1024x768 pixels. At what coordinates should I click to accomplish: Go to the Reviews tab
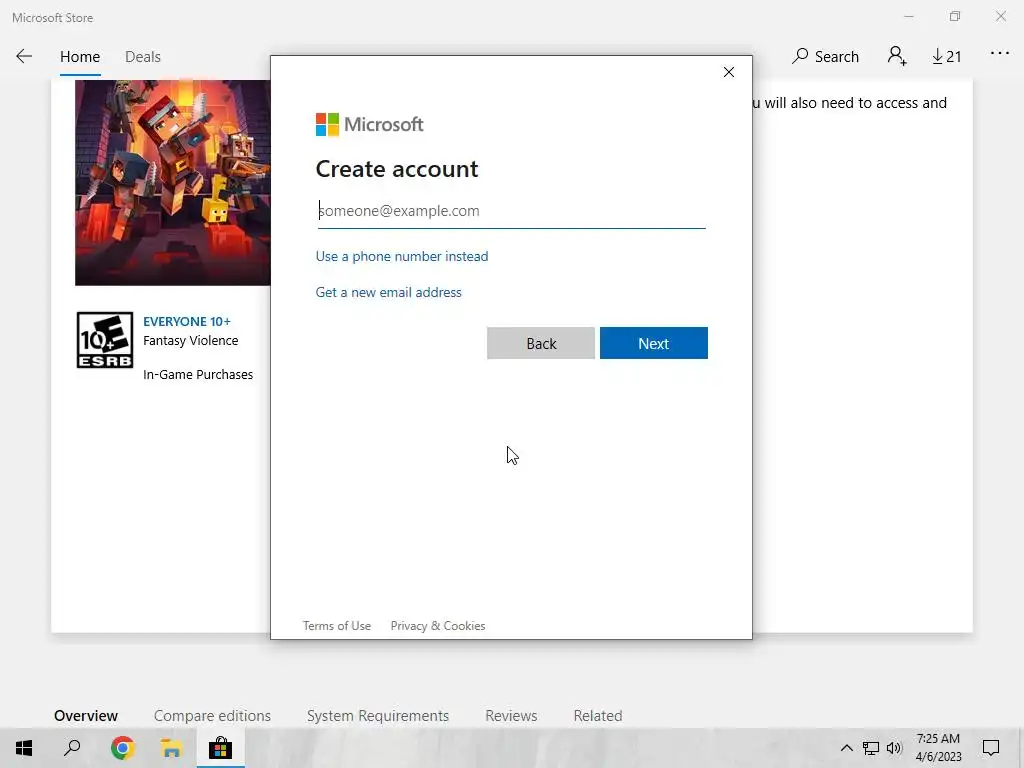point(511,716)
